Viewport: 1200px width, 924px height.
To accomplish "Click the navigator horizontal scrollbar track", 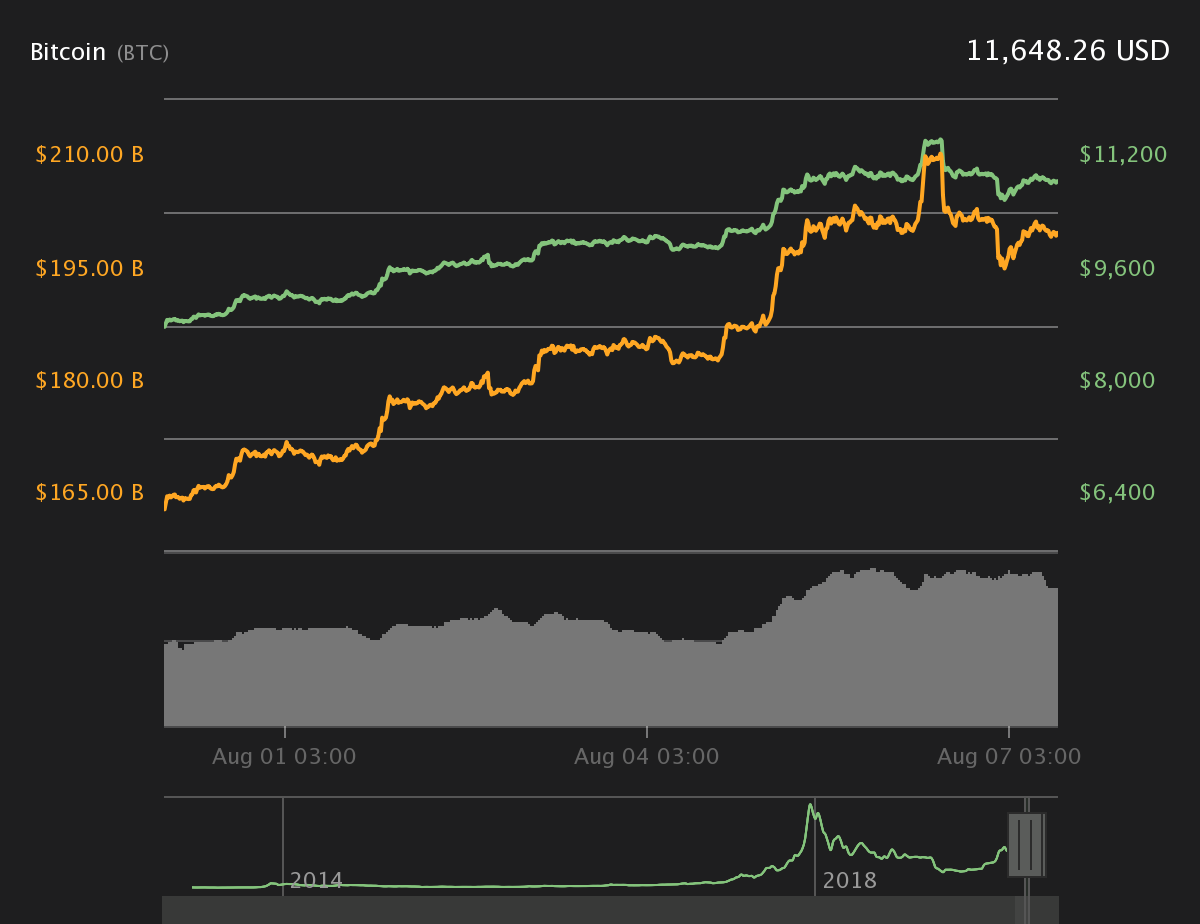I will 610,910.
